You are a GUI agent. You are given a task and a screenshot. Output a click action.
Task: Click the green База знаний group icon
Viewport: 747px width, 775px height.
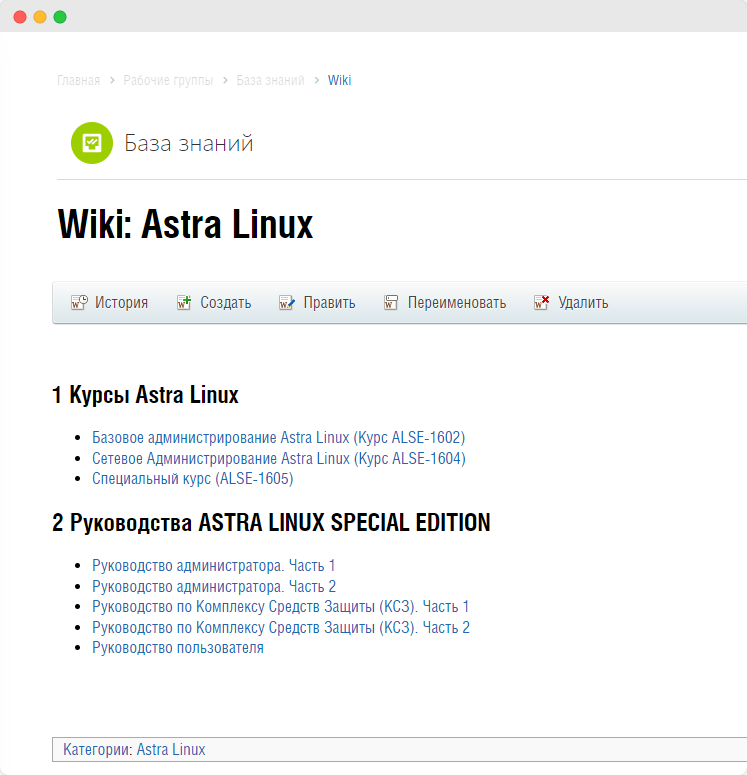coord(92,143)
